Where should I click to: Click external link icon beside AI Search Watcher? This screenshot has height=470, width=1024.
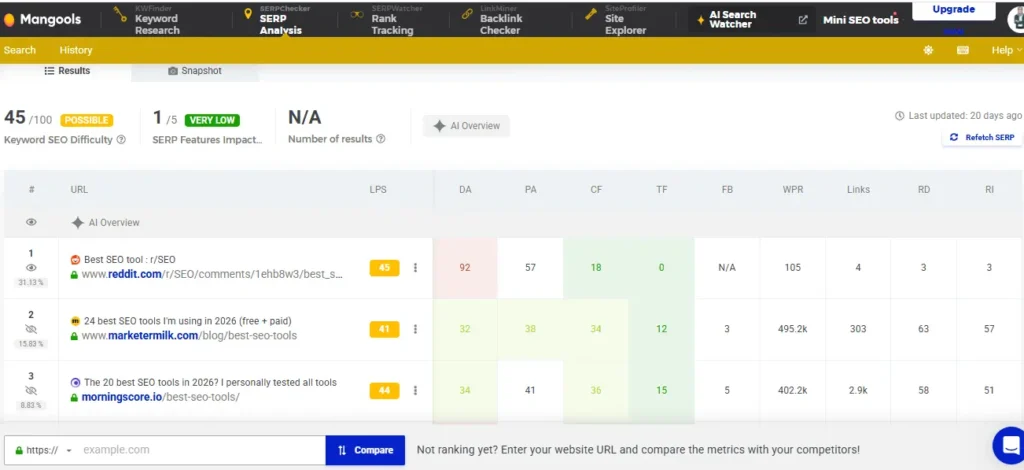[803, 20]
